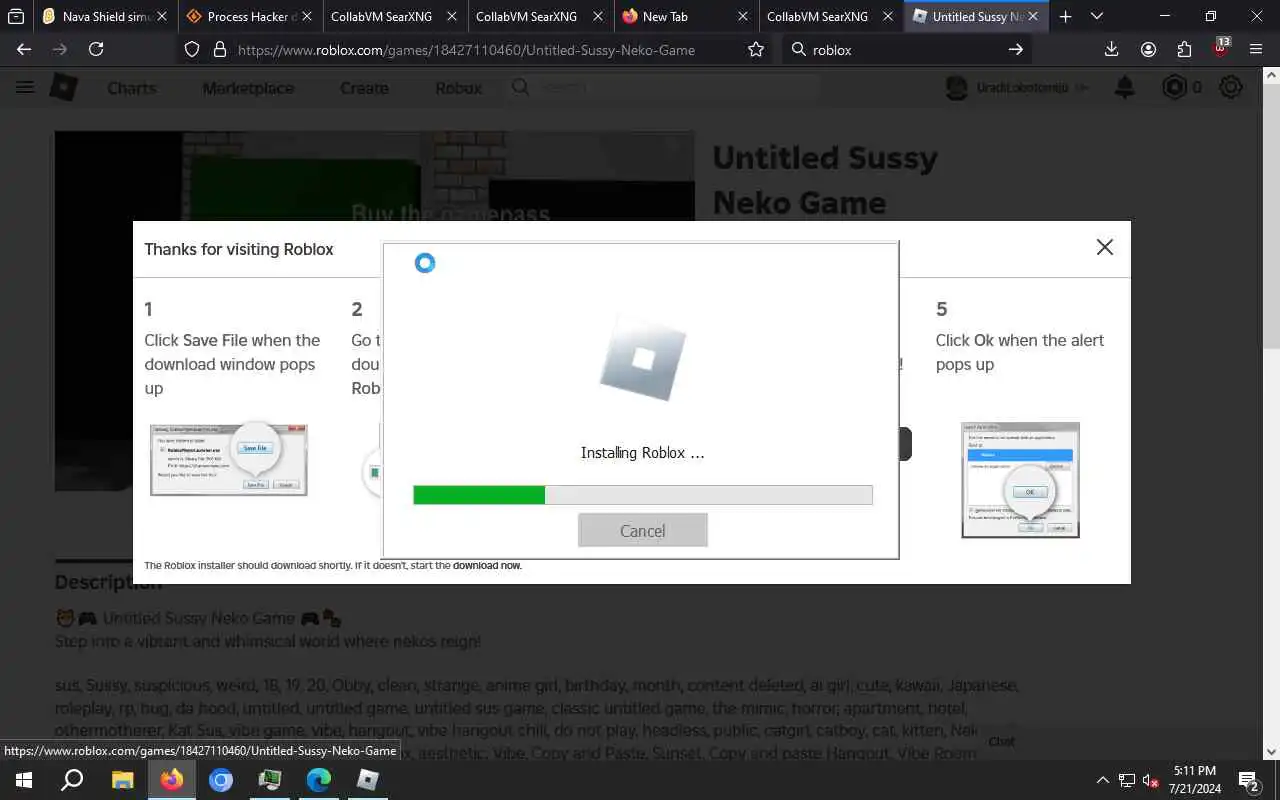The image size is (1280, 800).
Task: Click the Roblox logo home icon
Action: click(x=64, y=87)
